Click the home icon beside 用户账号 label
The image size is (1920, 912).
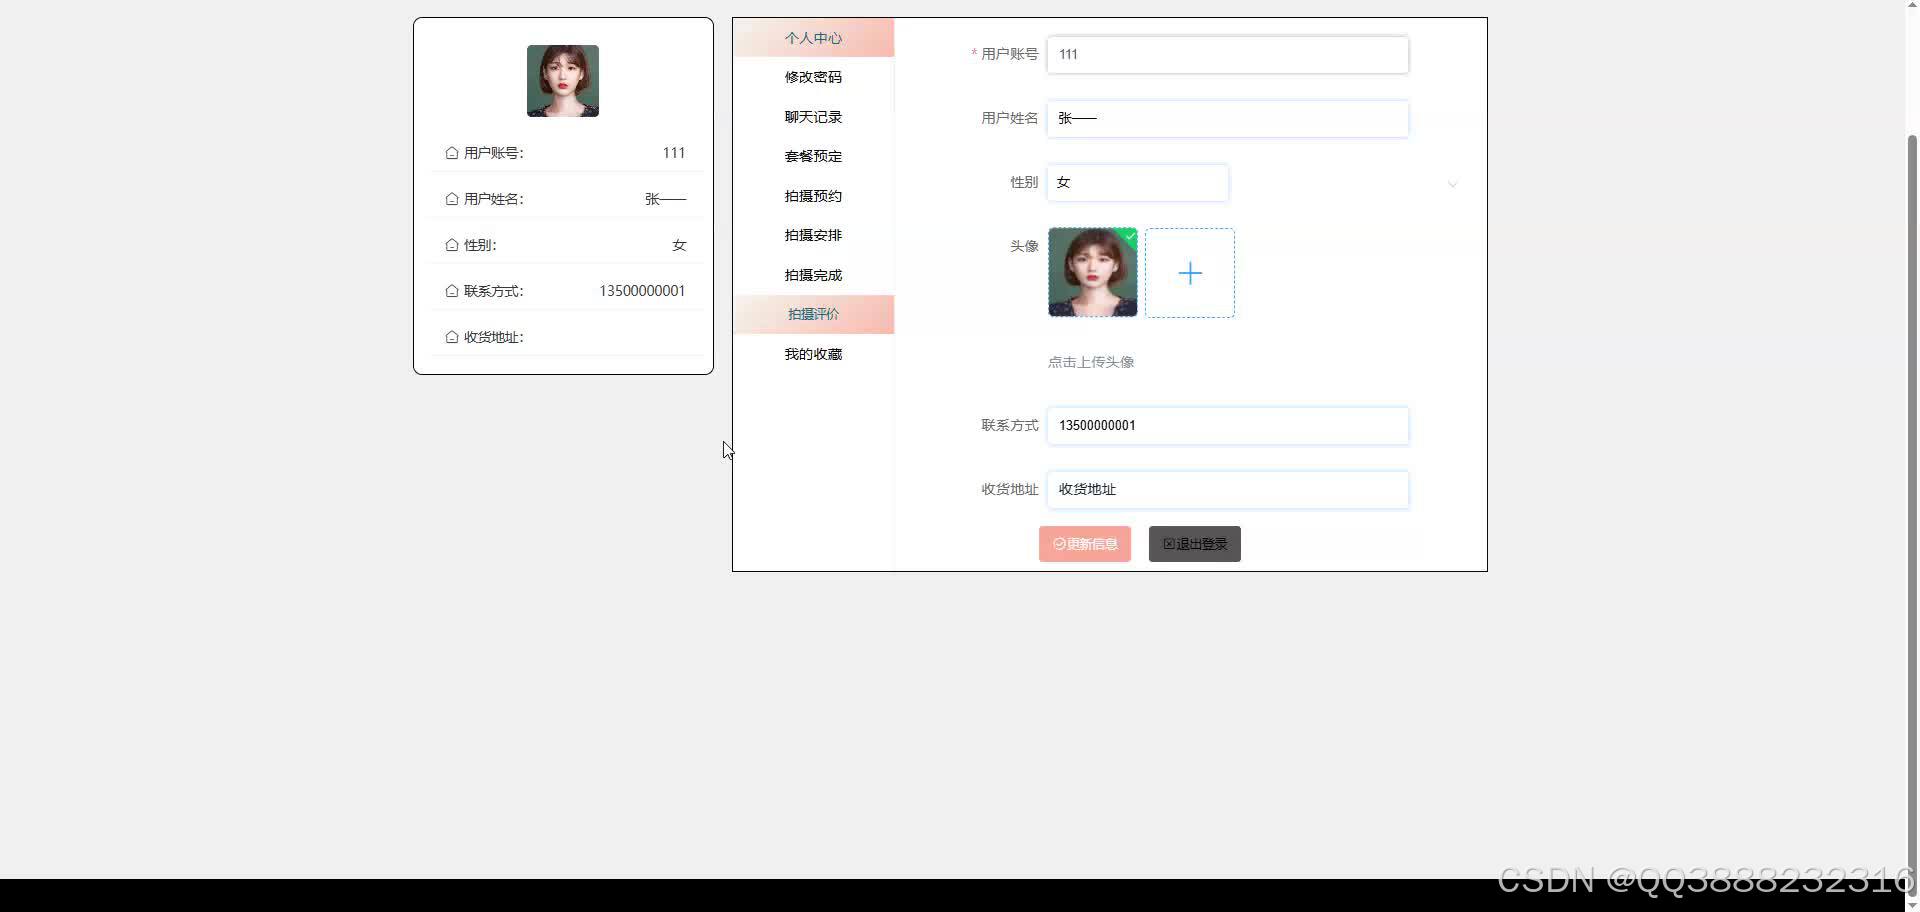tap(451, 152)
